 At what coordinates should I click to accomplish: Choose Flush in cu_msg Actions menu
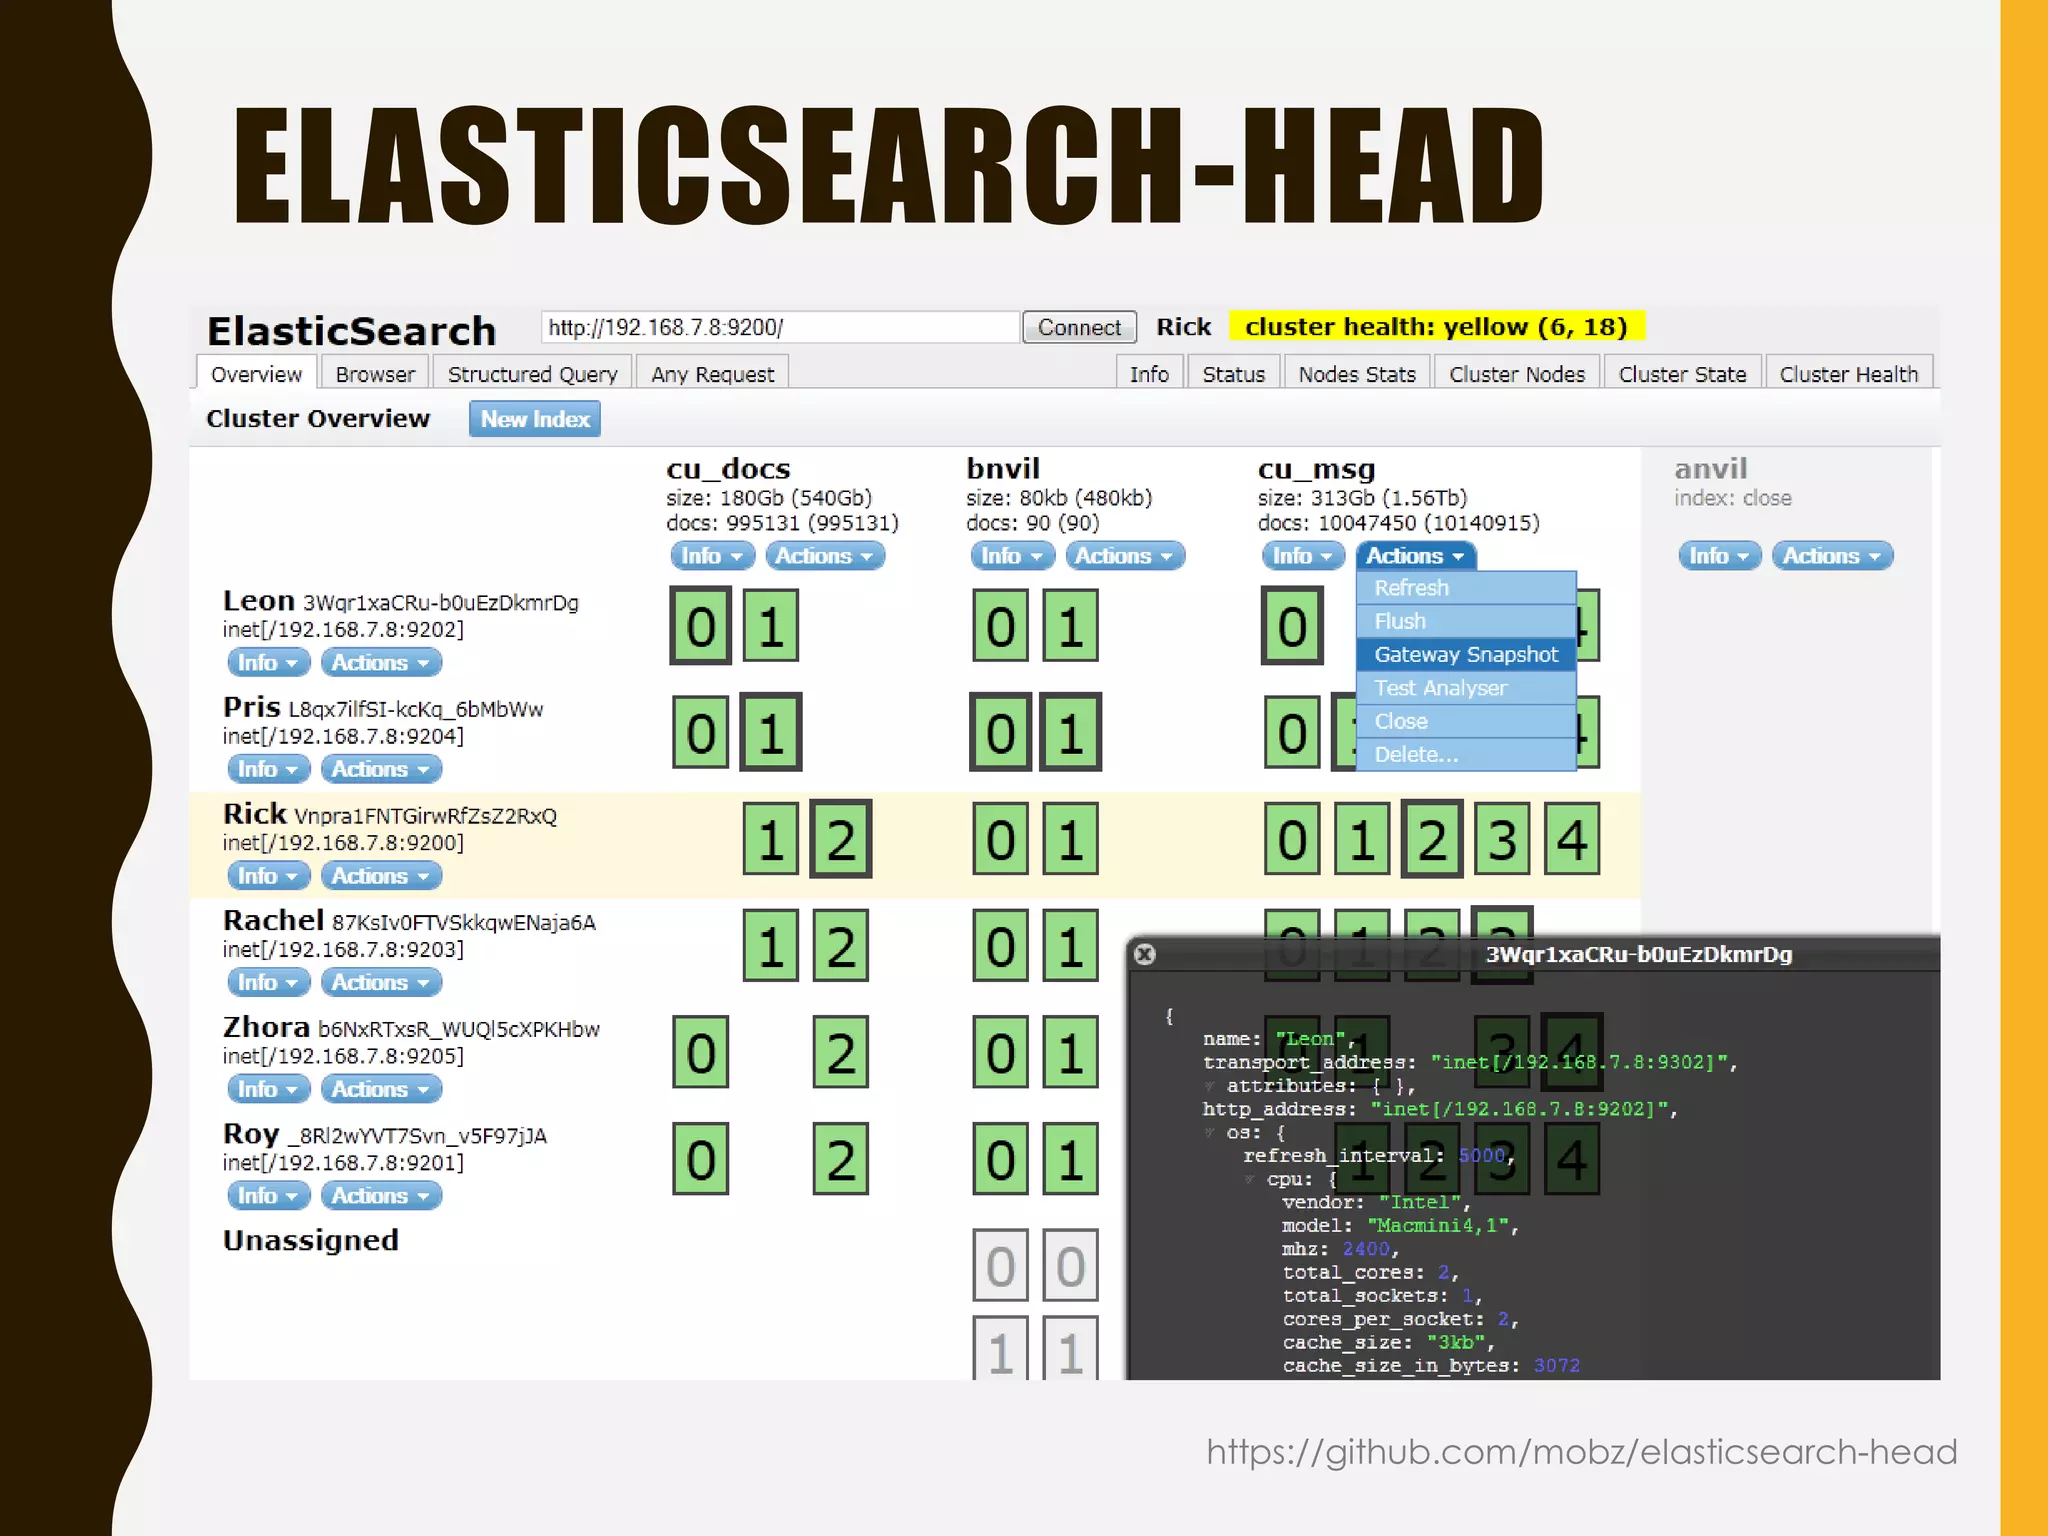1466,621
